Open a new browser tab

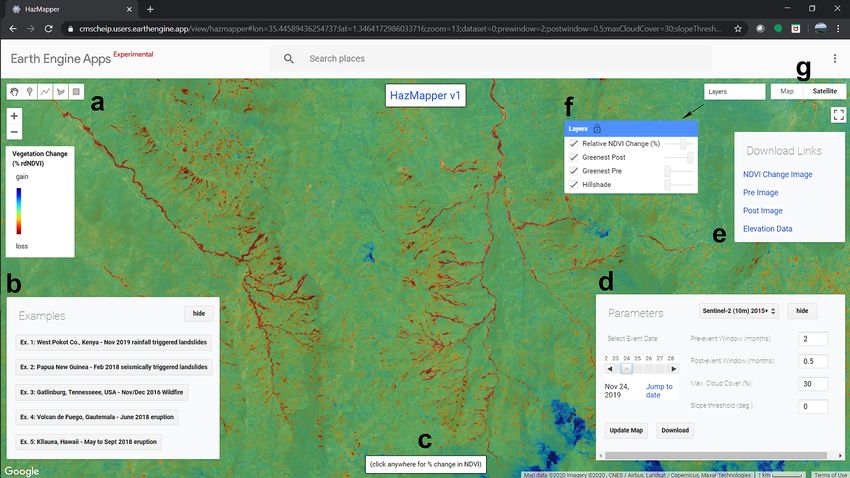[150, 9]
